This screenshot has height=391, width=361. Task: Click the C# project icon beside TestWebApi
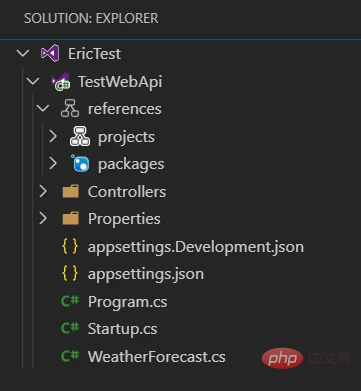[x=60, y=82]
